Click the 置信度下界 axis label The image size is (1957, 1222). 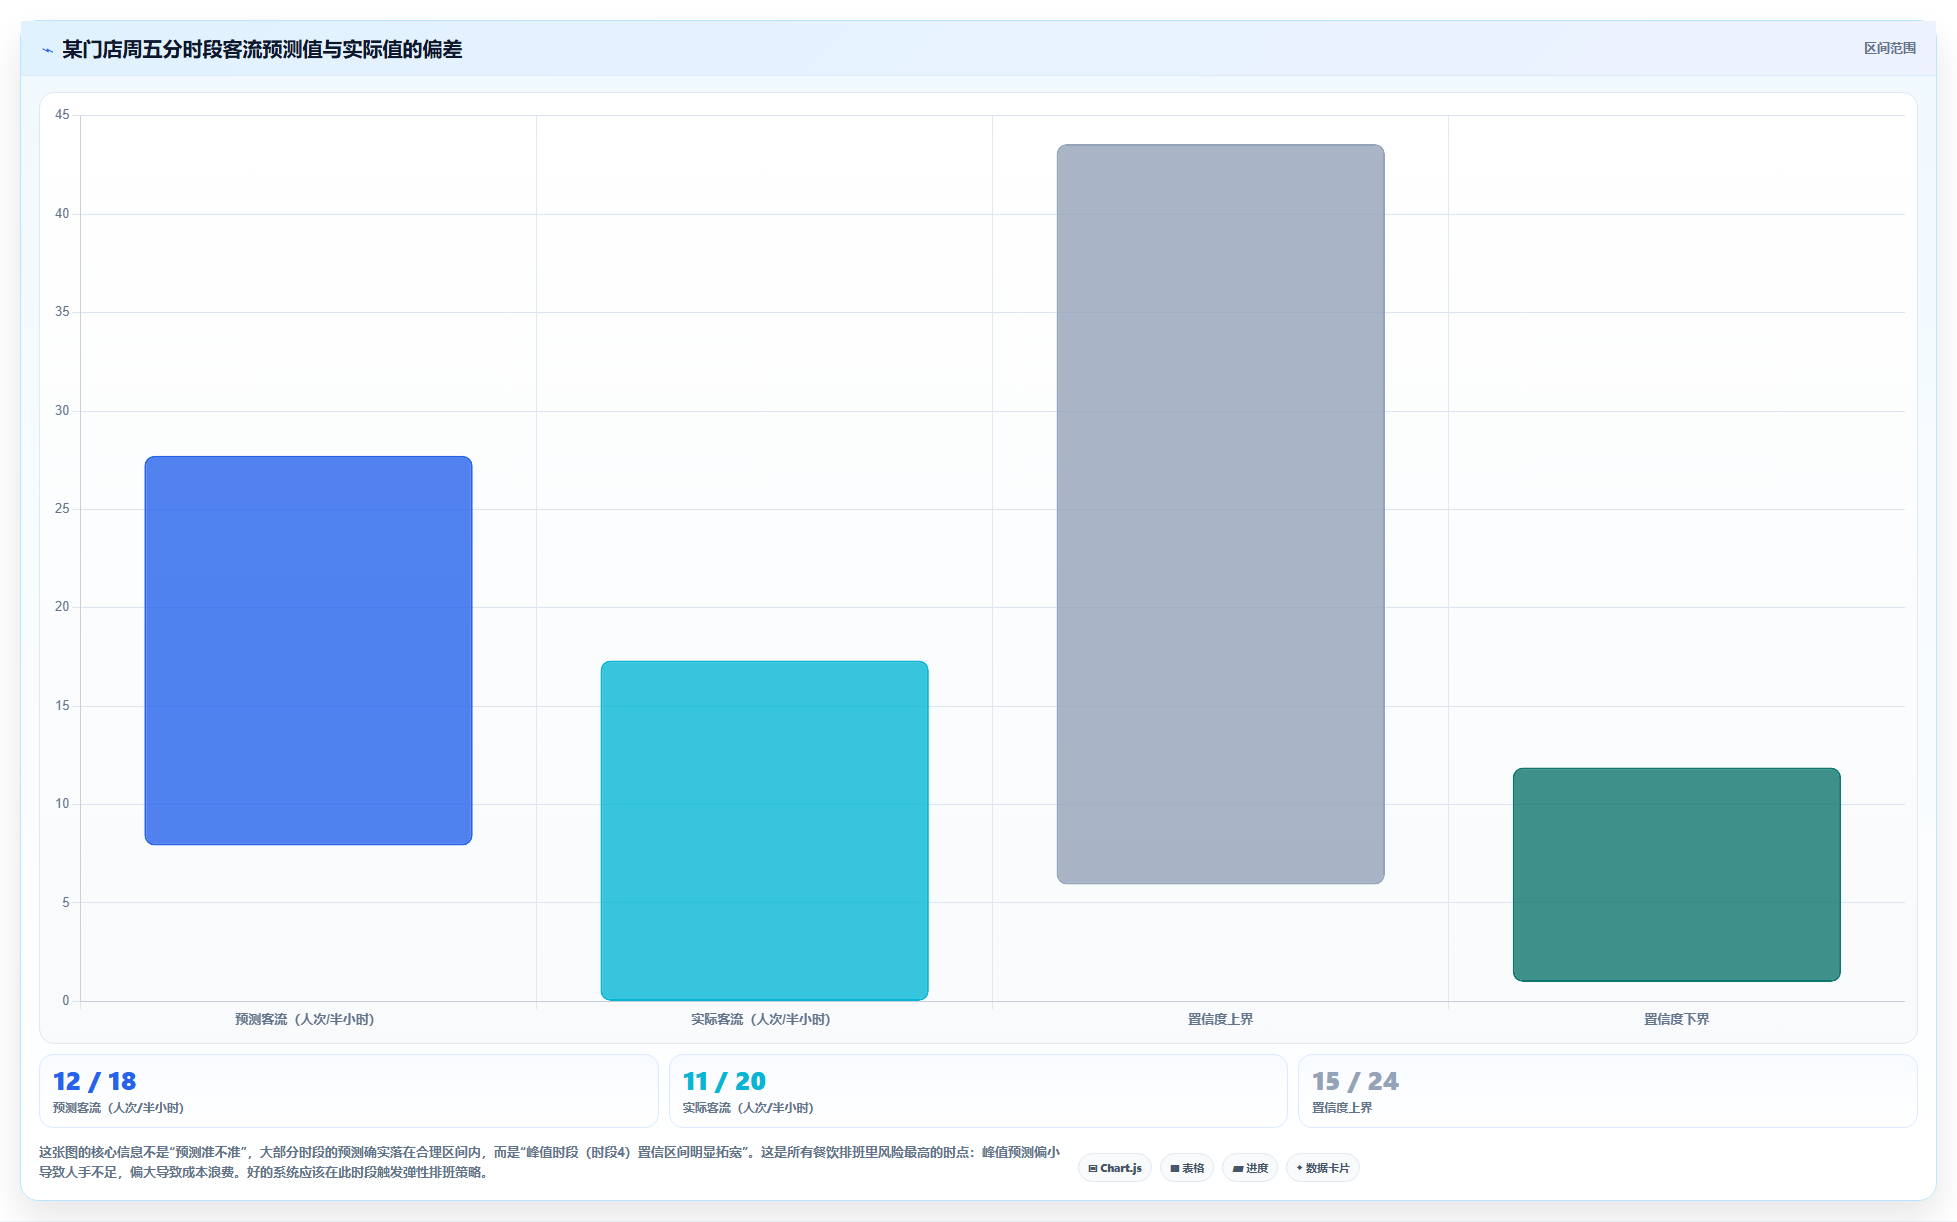click(x=1676, y=1019)
